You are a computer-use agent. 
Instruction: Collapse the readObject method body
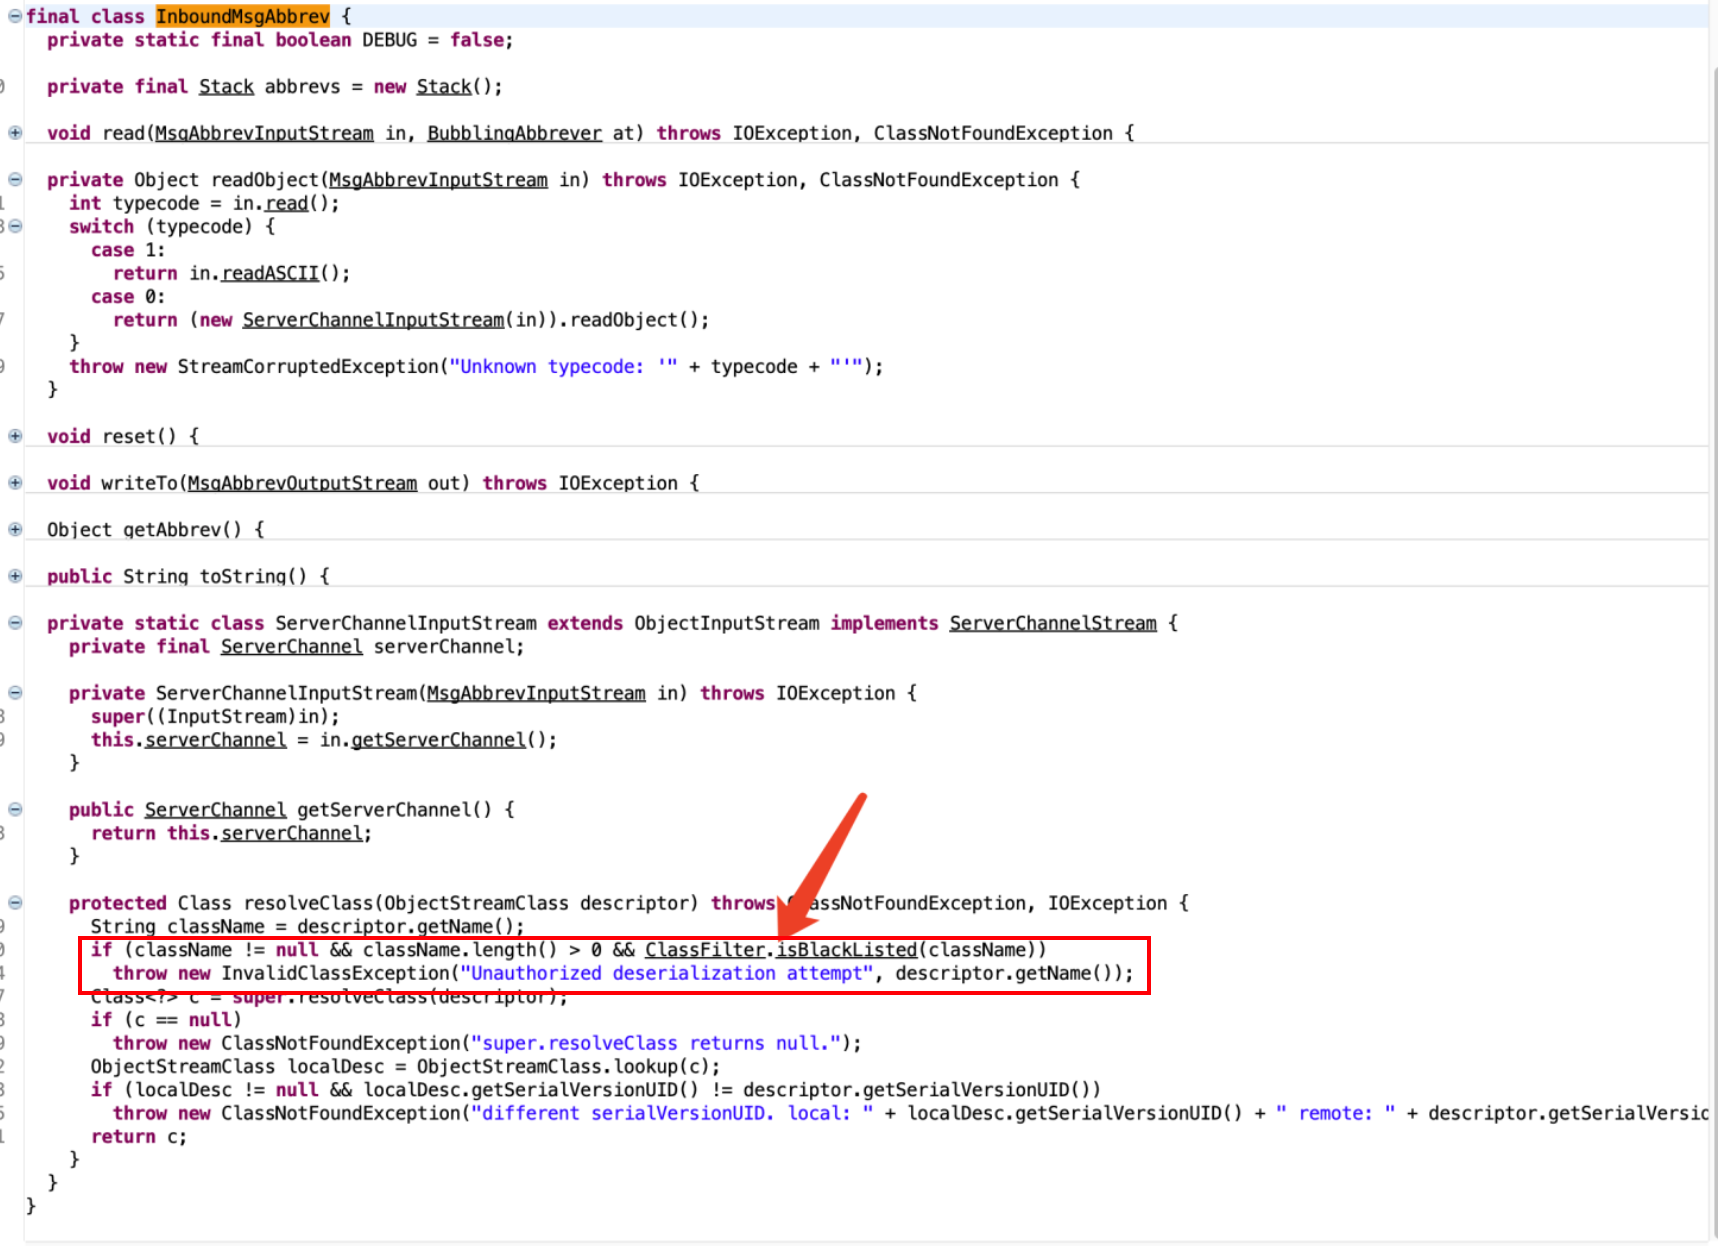coord(15,180)
